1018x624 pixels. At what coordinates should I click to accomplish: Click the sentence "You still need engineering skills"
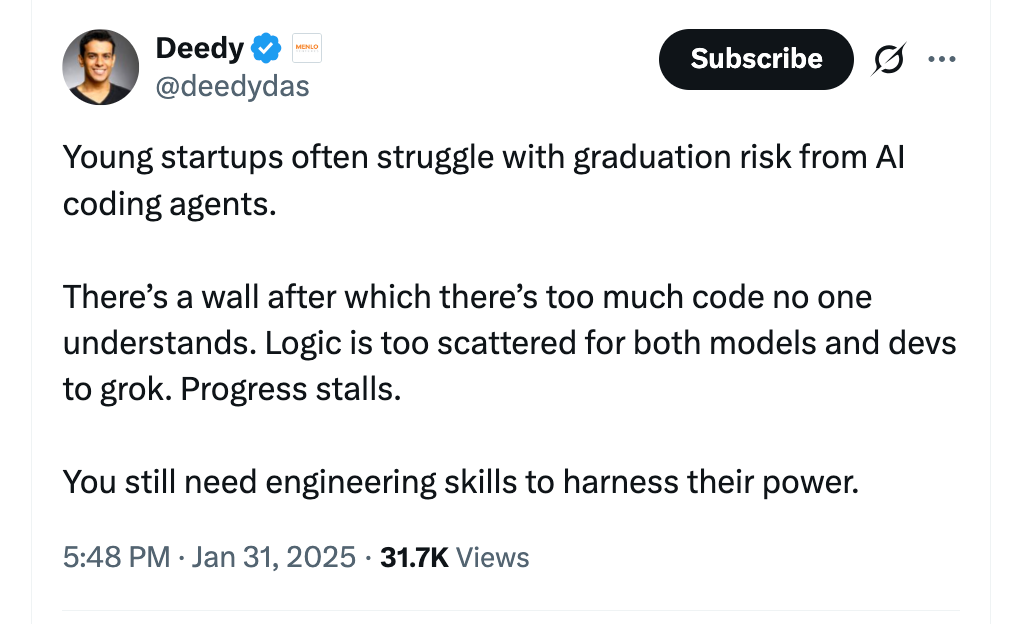pyautogui.click(x=460, y=482)
